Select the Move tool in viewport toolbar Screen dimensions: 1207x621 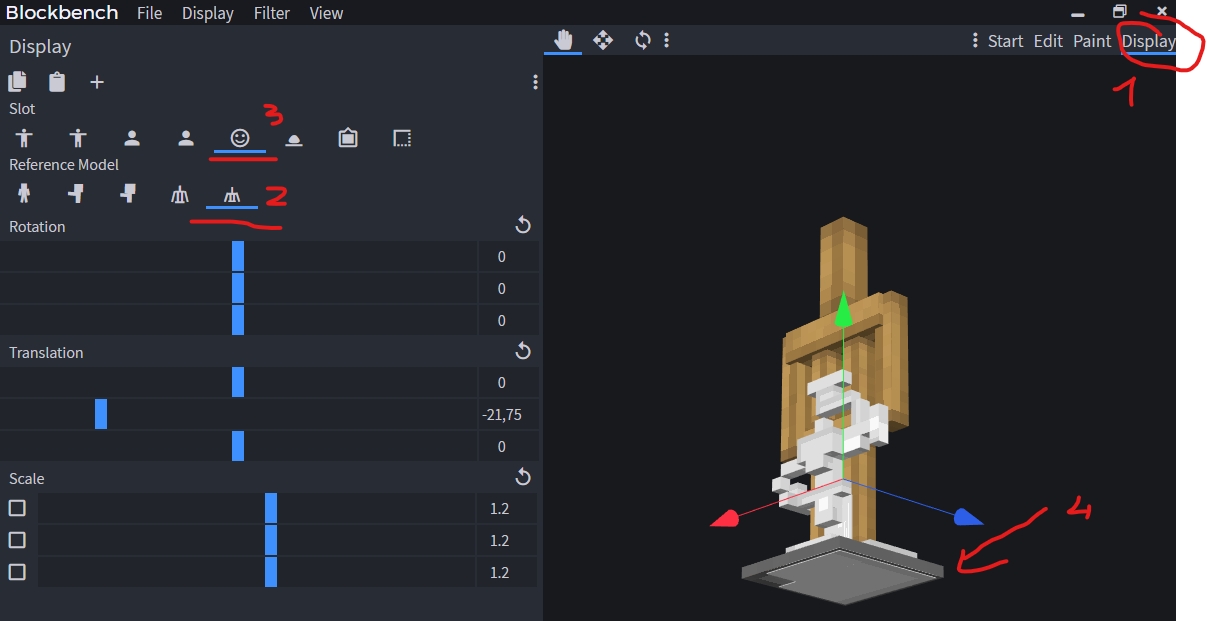[603, 40]
